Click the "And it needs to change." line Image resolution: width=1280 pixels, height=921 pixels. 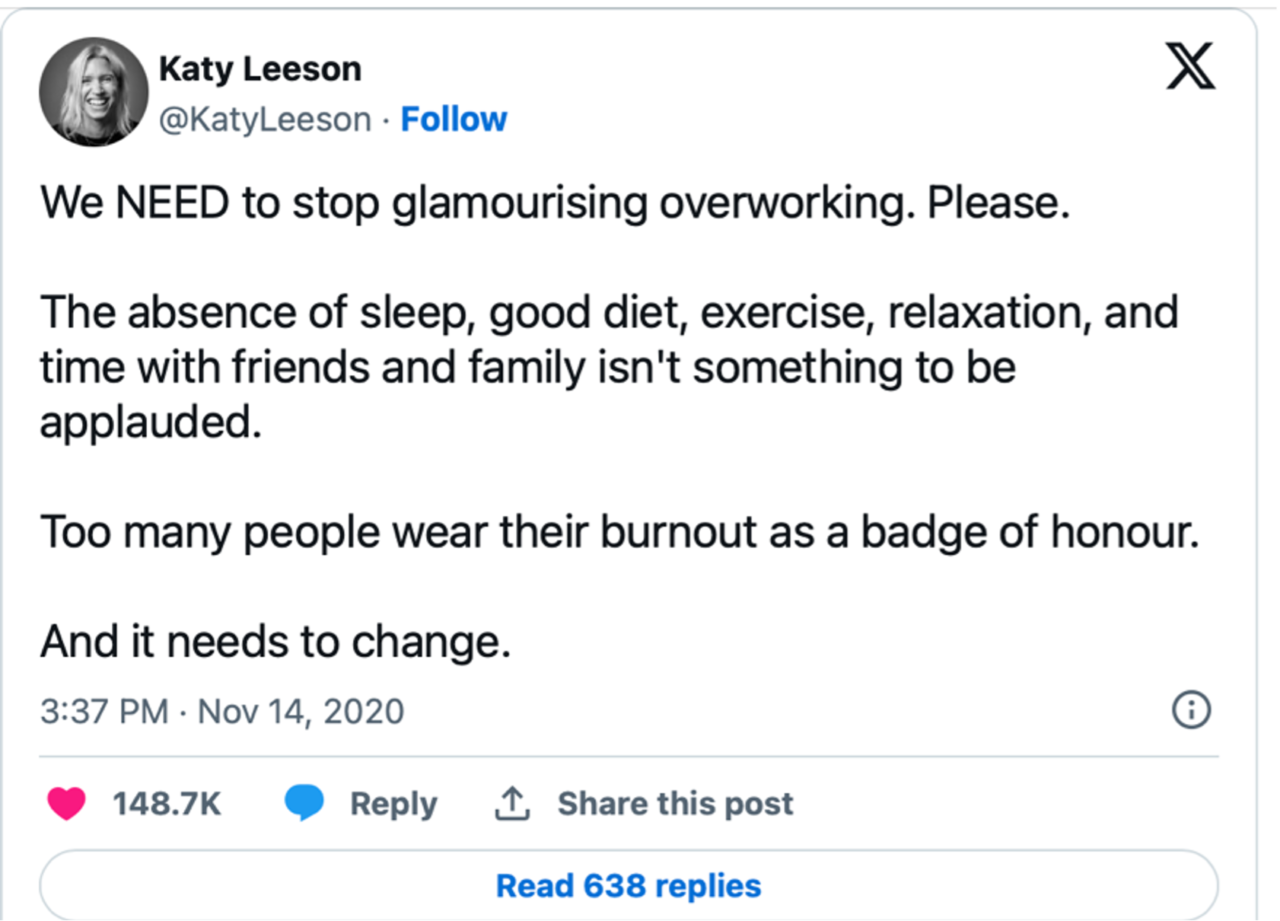point(275,641)
